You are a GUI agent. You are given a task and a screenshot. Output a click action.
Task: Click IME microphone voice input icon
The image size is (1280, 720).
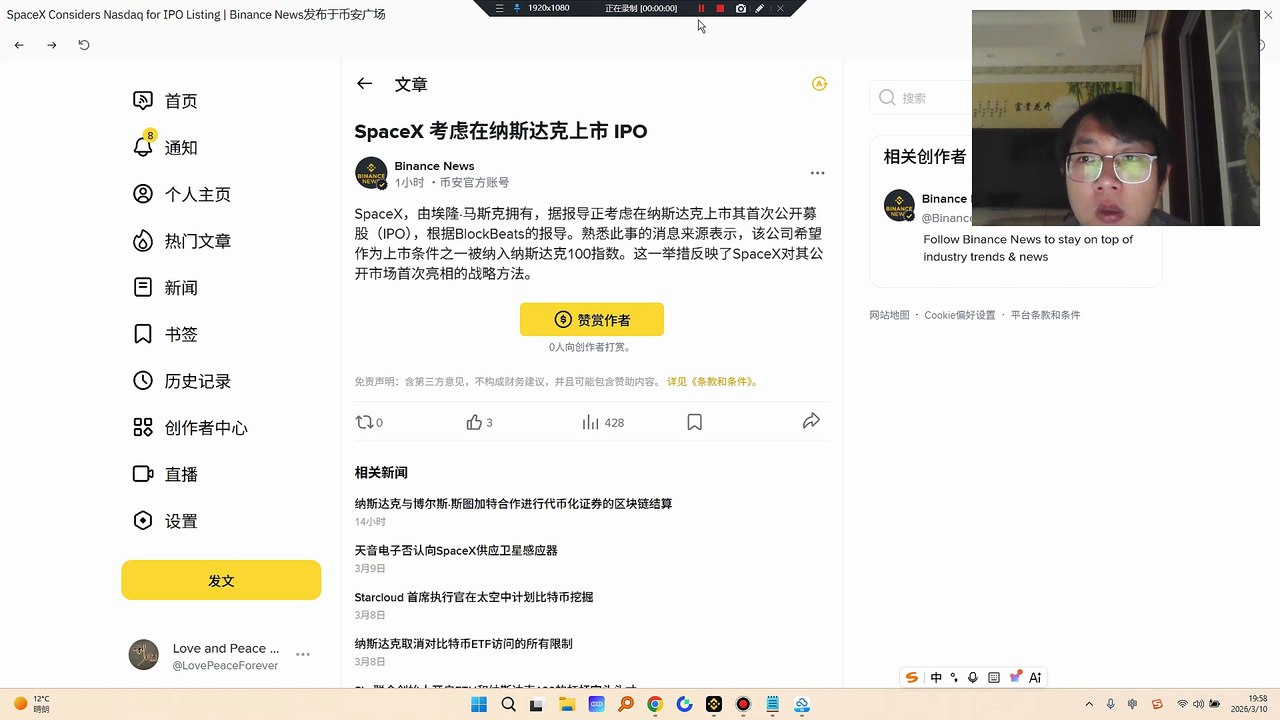coord(973,677)
